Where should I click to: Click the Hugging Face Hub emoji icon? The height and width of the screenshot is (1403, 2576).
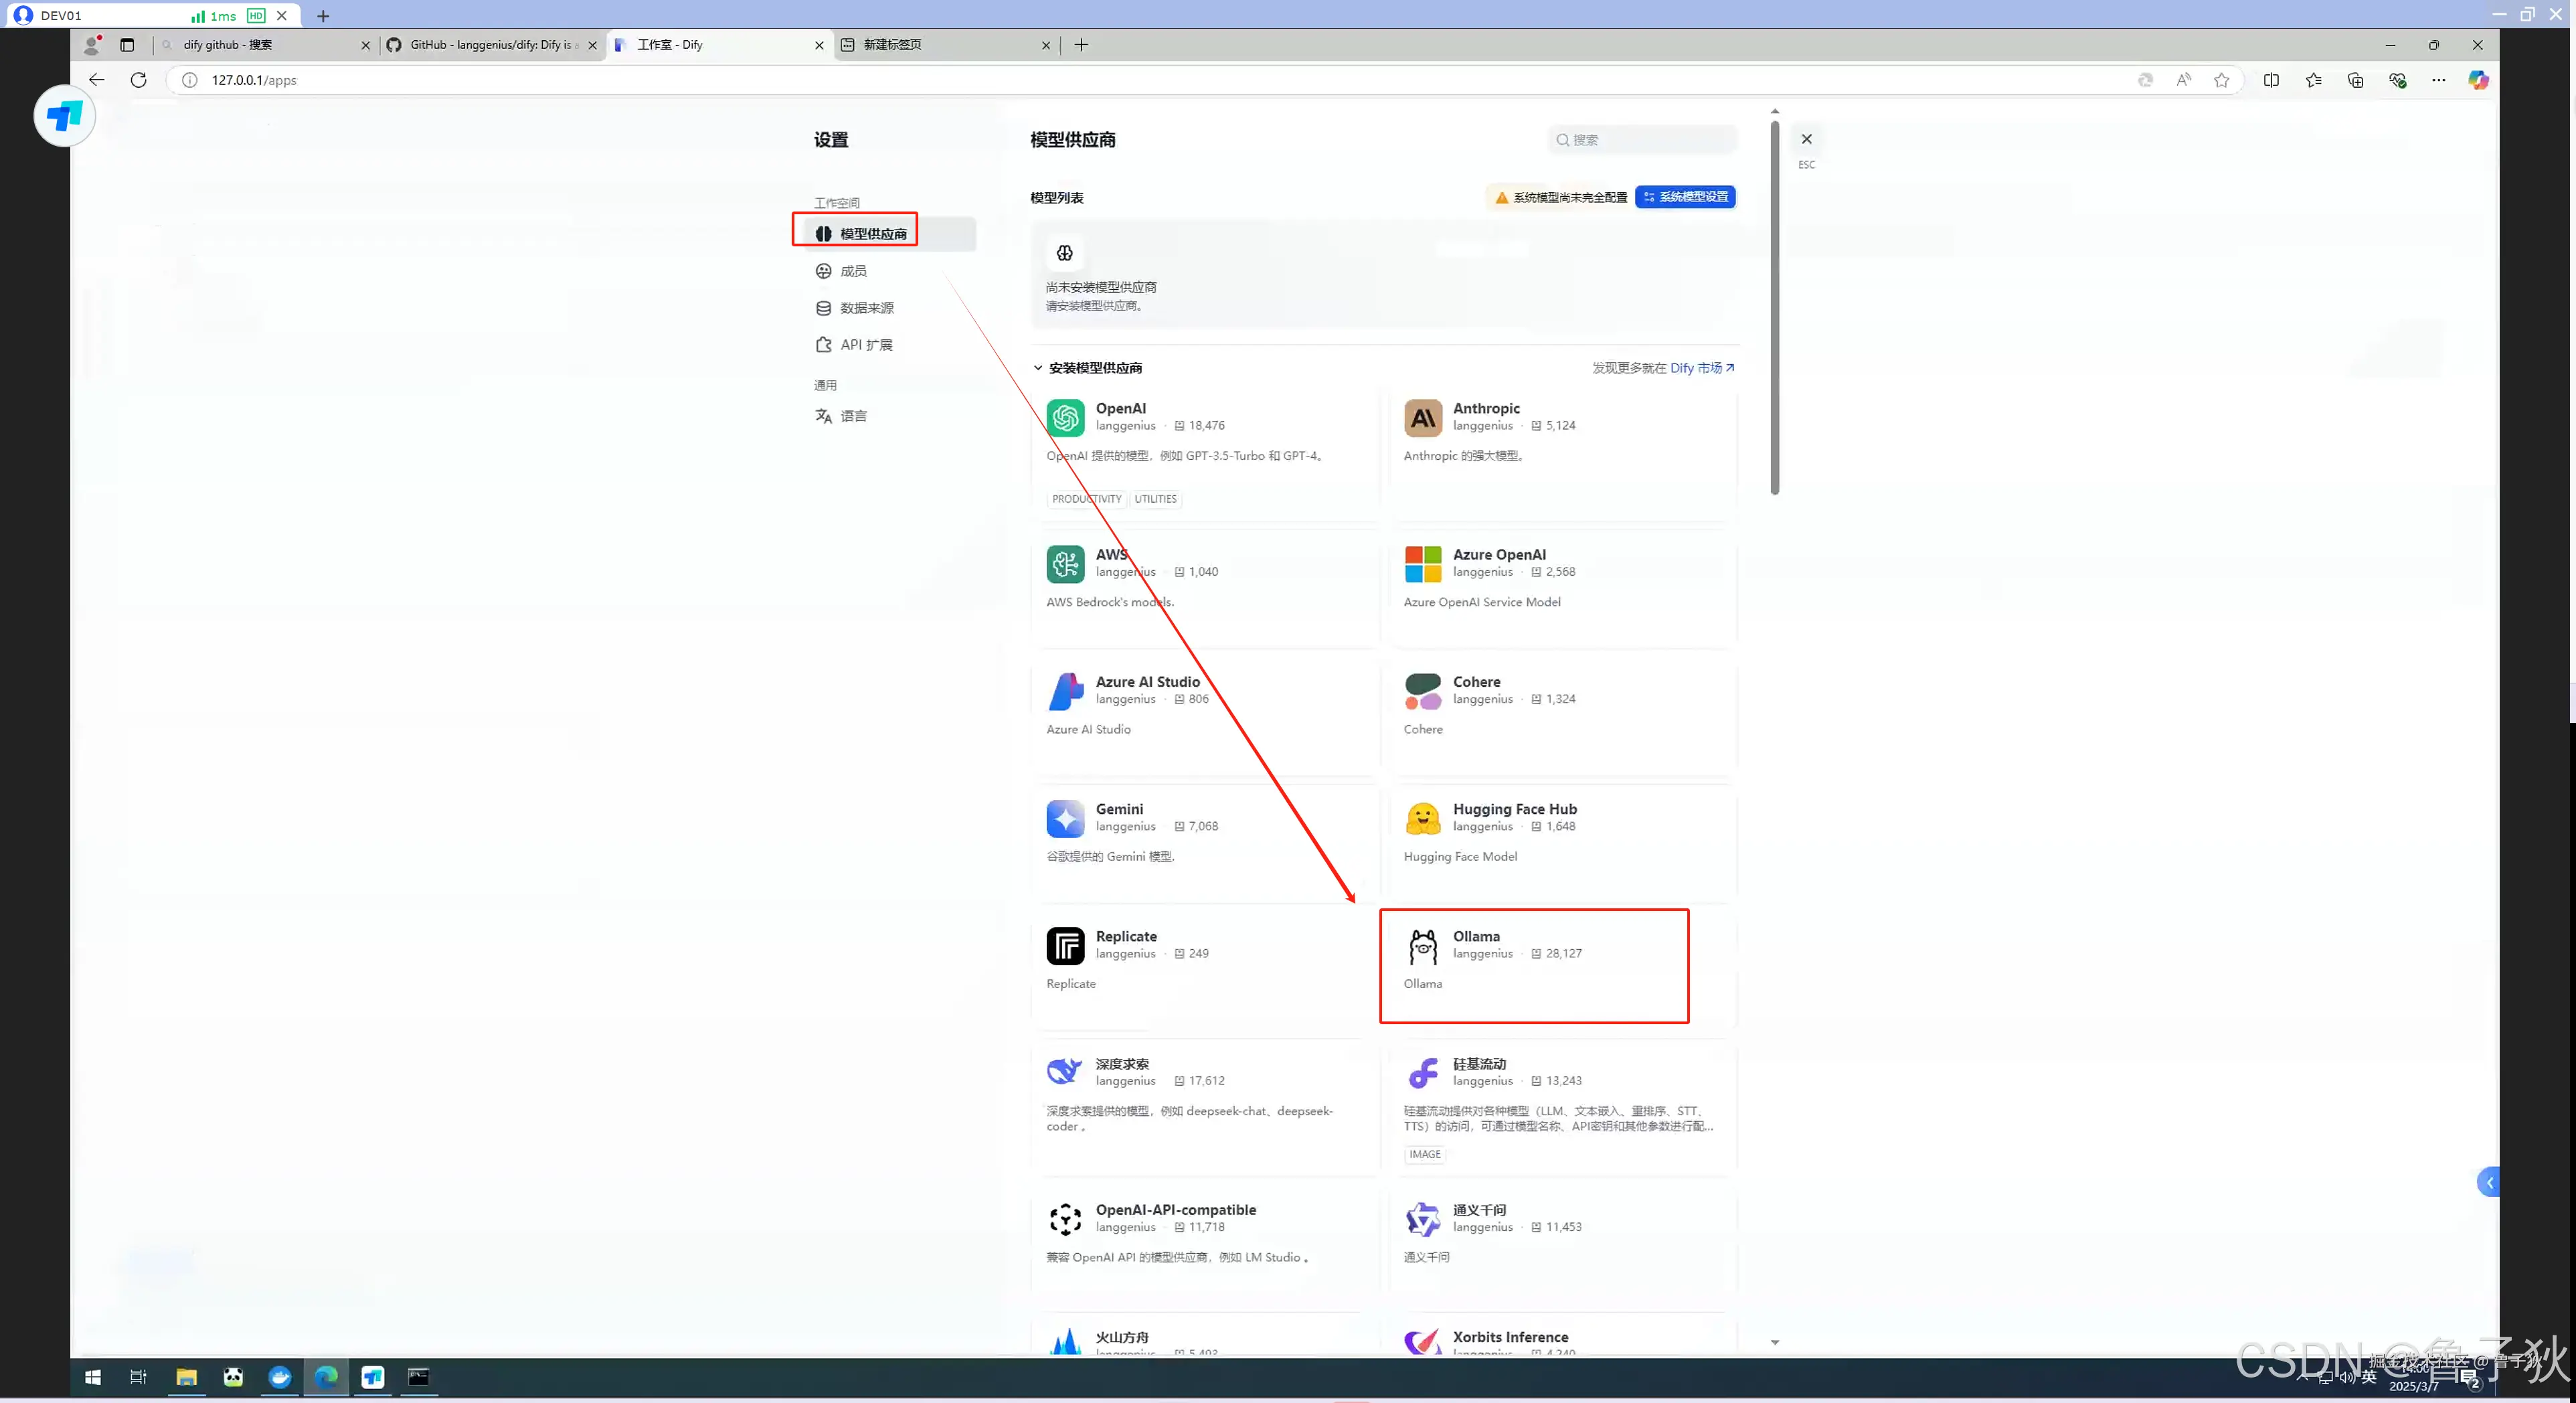point(1422,818)
